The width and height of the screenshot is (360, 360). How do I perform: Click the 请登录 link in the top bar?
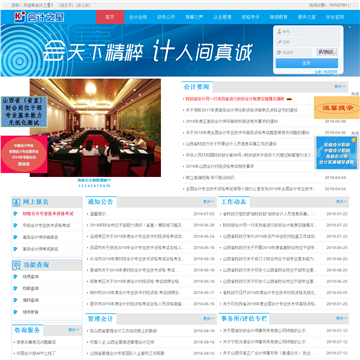tap(65, 5)
